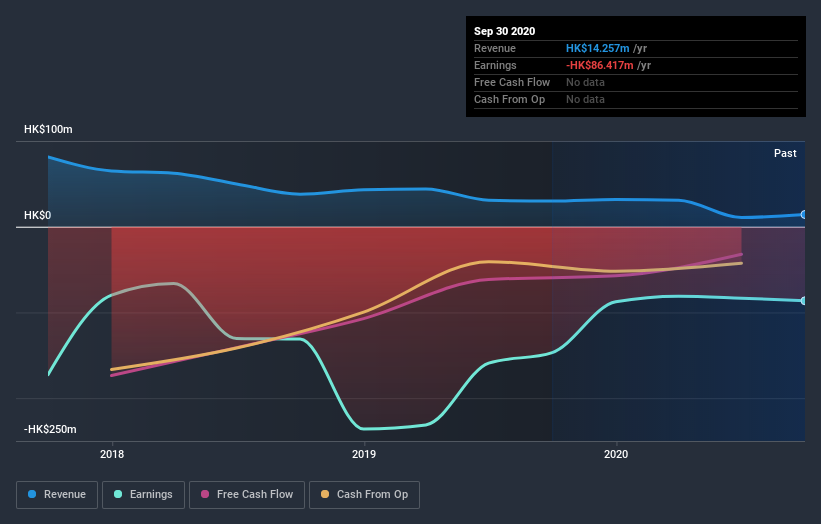
Task: Select the Revenue endpoint marker on chart
Action: [x=804, y=215]
